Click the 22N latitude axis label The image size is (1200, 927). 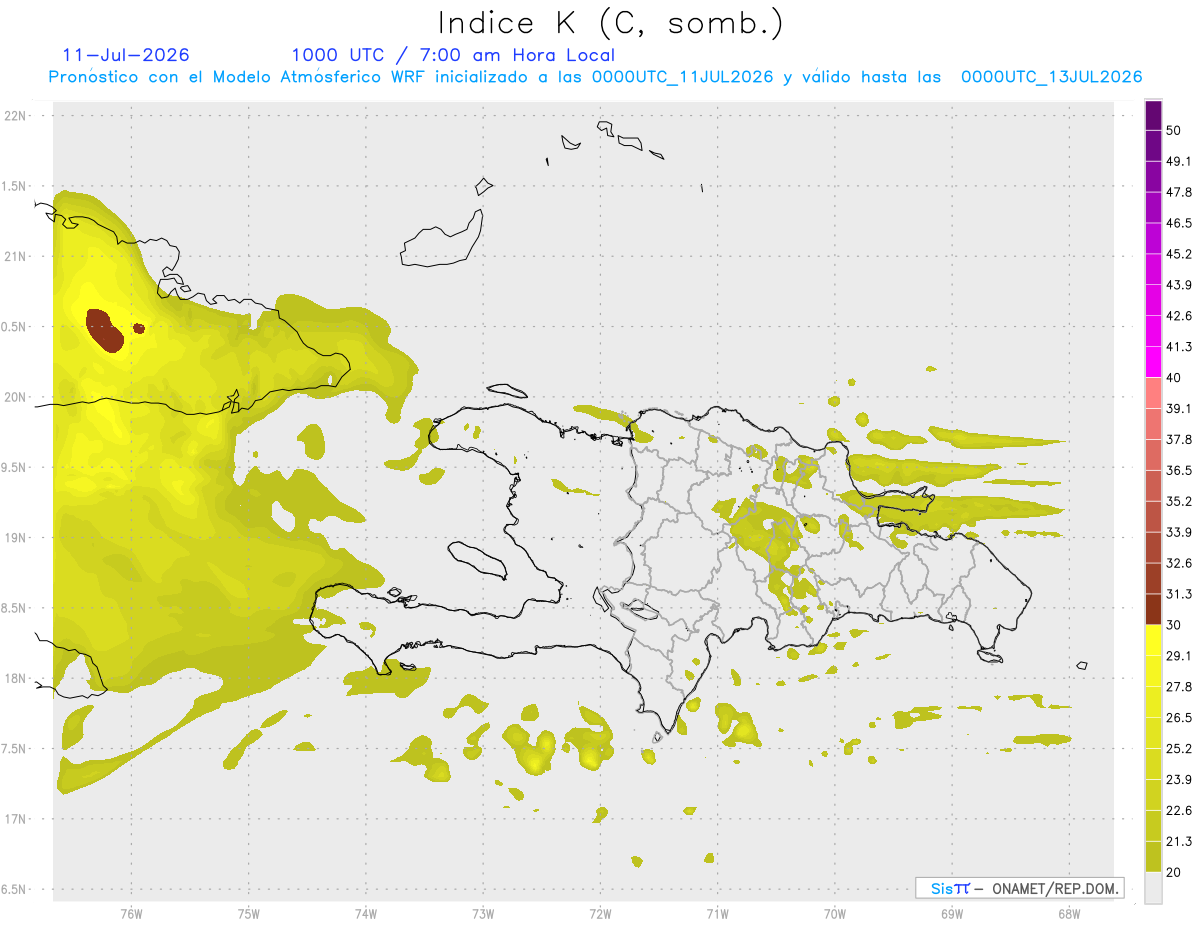(x=16, y=116)
